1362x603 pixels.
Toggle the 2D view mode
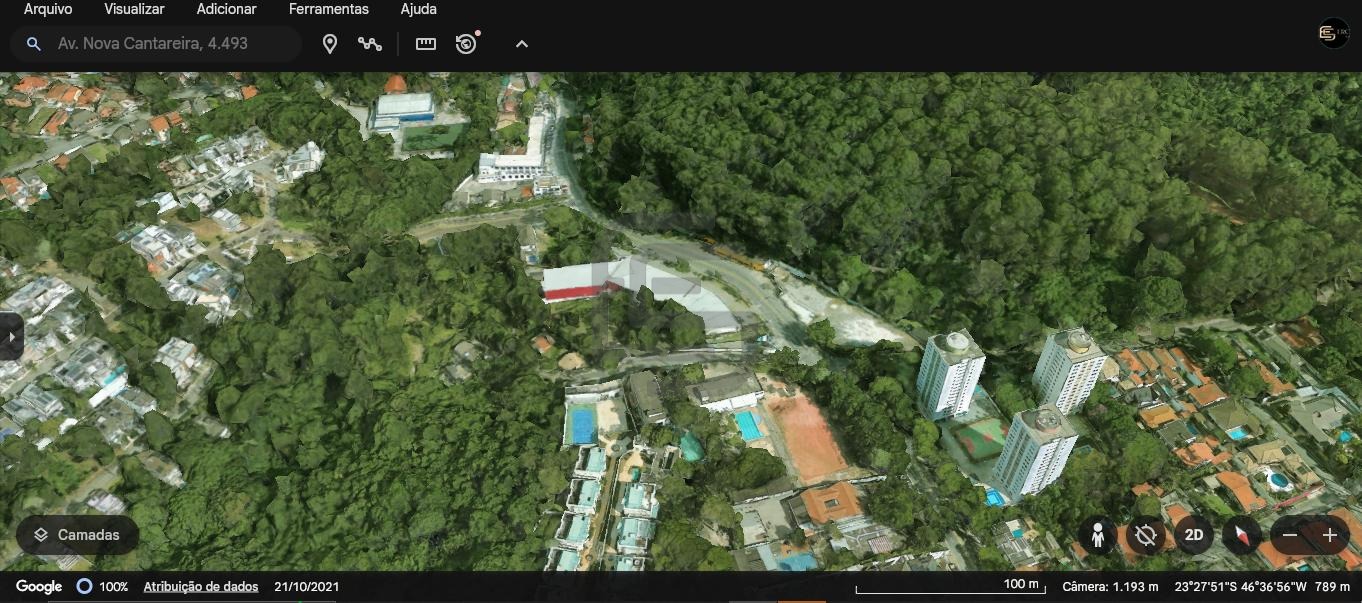(1194, 536)
